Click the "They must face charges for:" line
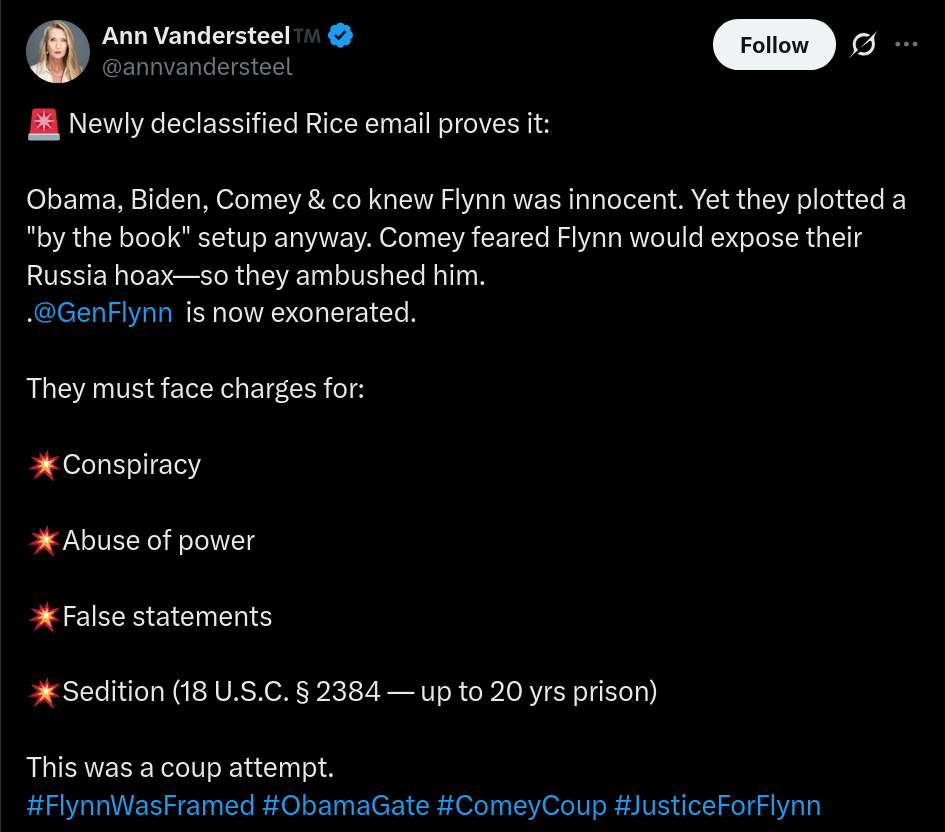This screenshot has width=945, height=832. point(195,389)
